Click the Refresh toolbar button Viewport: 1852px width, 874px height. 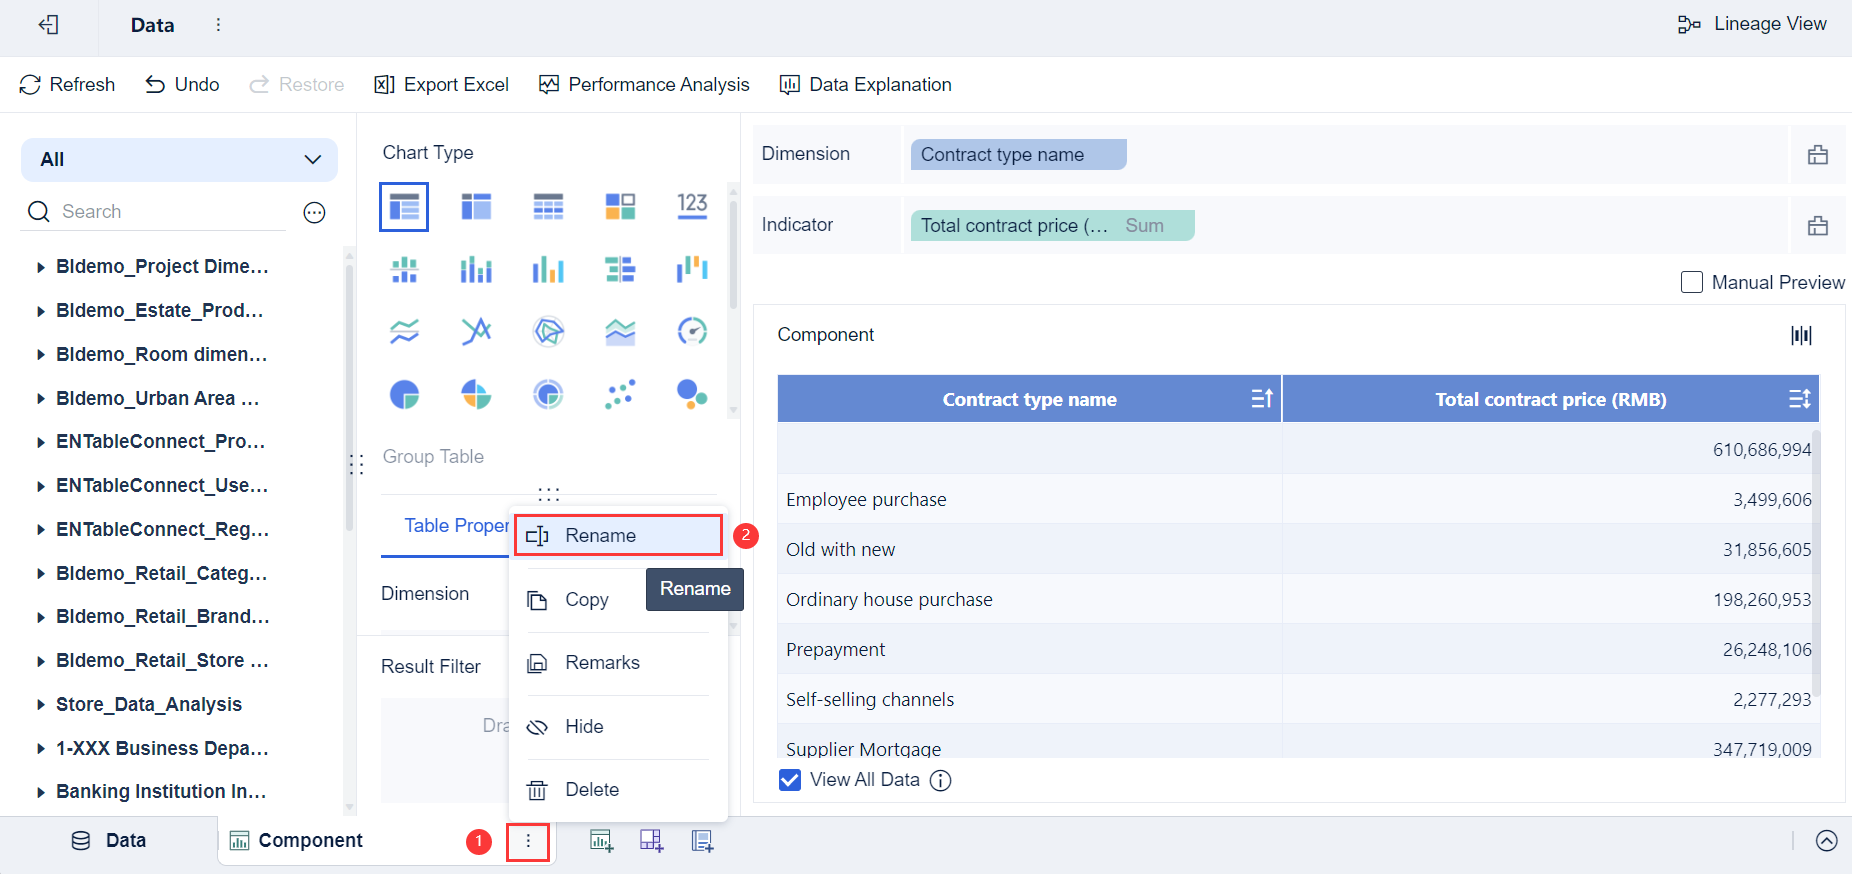tap(67, 85)
